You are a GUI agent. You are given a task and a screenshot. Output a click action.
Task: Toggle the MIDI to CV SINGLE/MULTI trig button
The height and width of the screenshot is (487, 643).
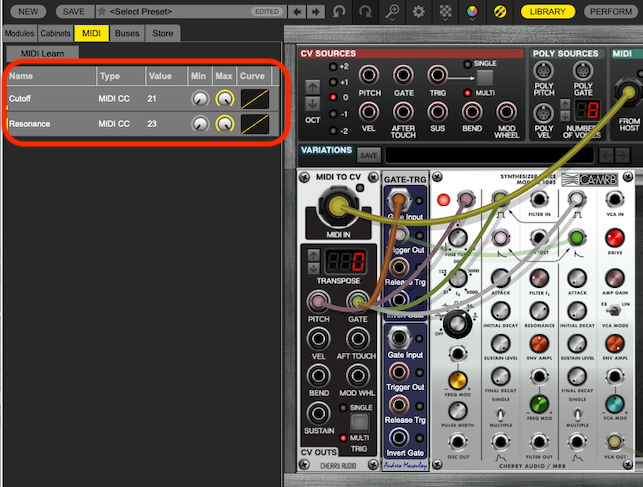point(359,422)
